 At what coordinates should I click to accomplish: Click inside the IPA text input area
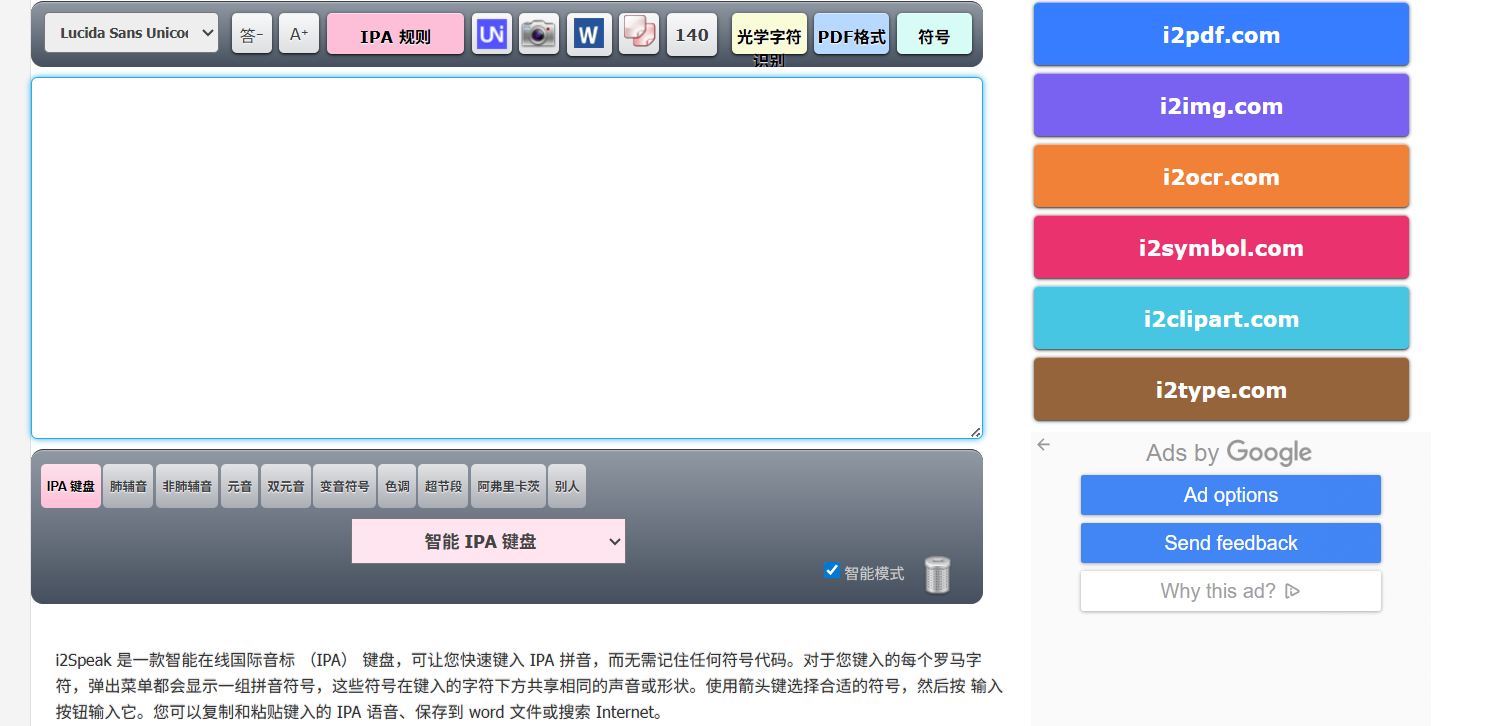click(506, 258)
